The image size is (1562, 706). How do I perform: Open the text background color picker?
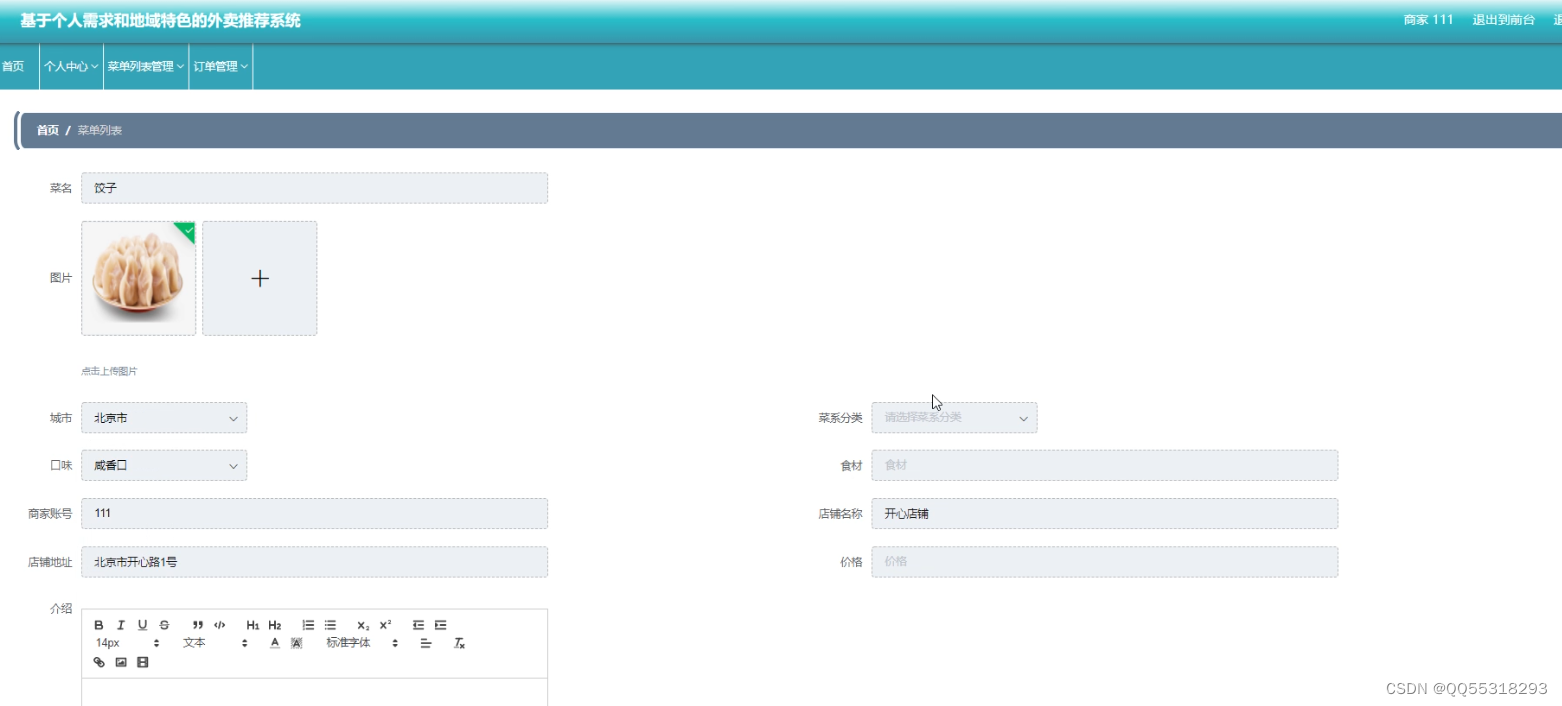(x=297, y=643)
